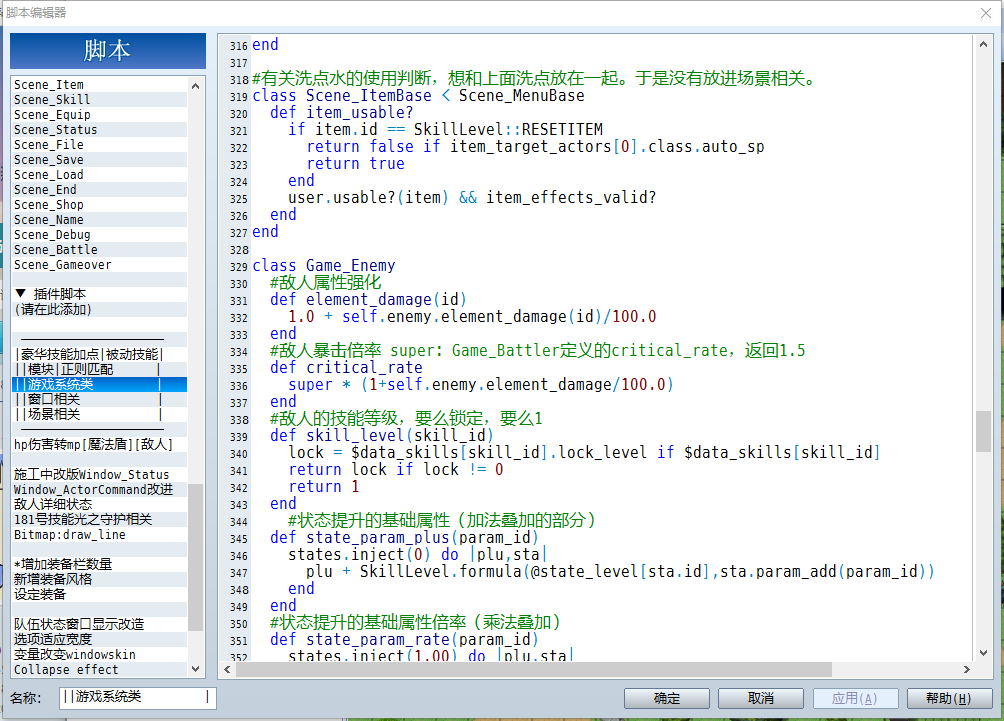Select Scene_Debug script
Screen dimensions: 1004x721
click(x=99, y=234)
